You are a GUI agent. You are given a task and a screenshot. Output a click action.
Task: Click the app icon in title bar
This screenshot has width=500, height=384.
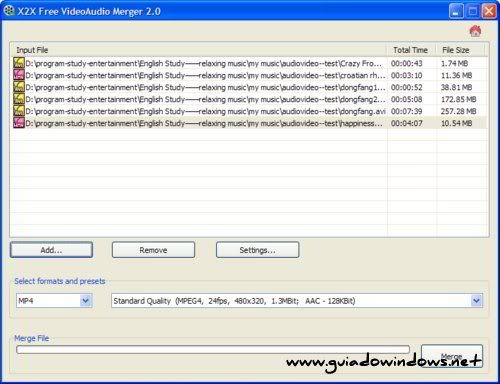point(9,11)
